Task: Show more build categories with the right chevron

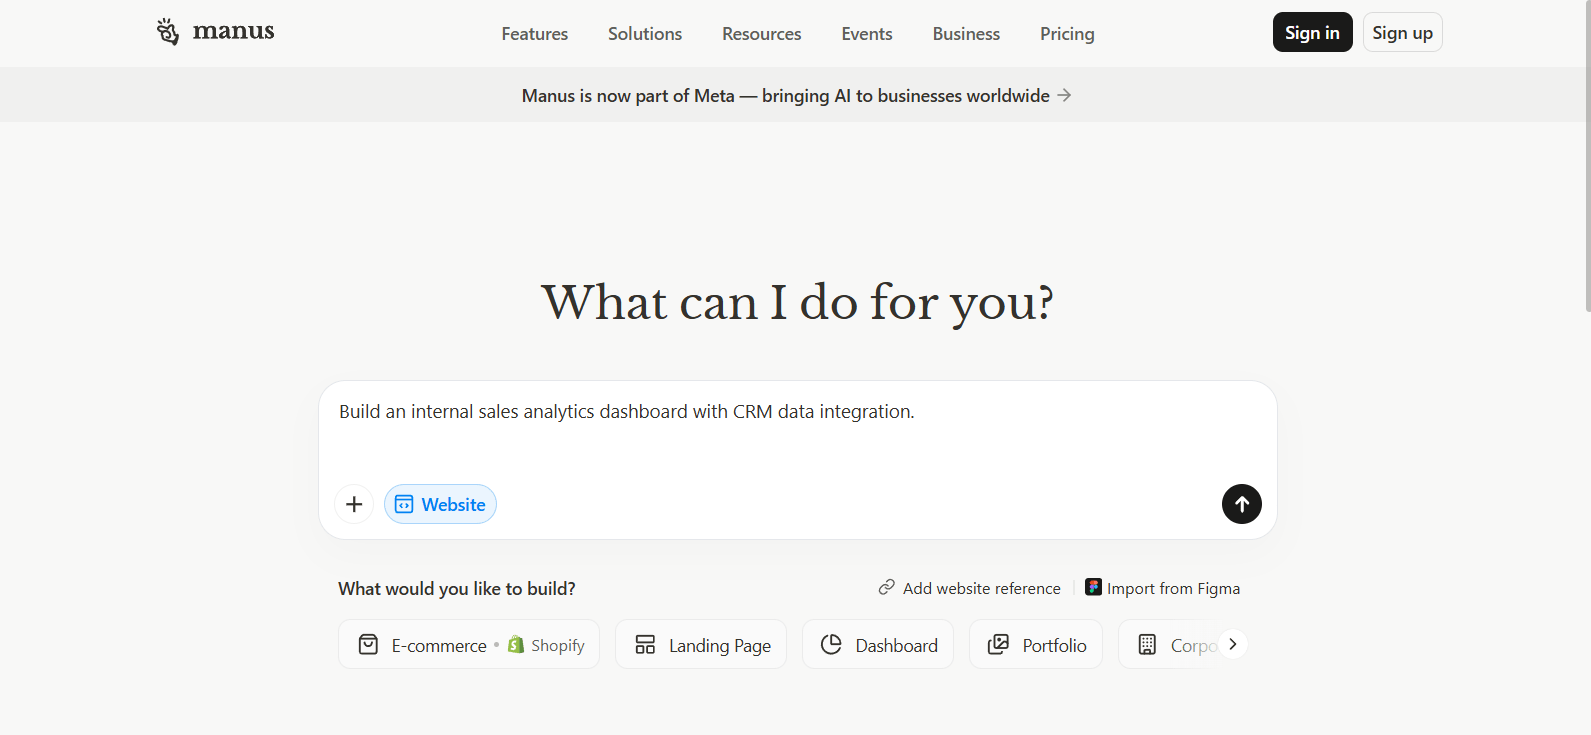Action: (x=1233, y=644)
